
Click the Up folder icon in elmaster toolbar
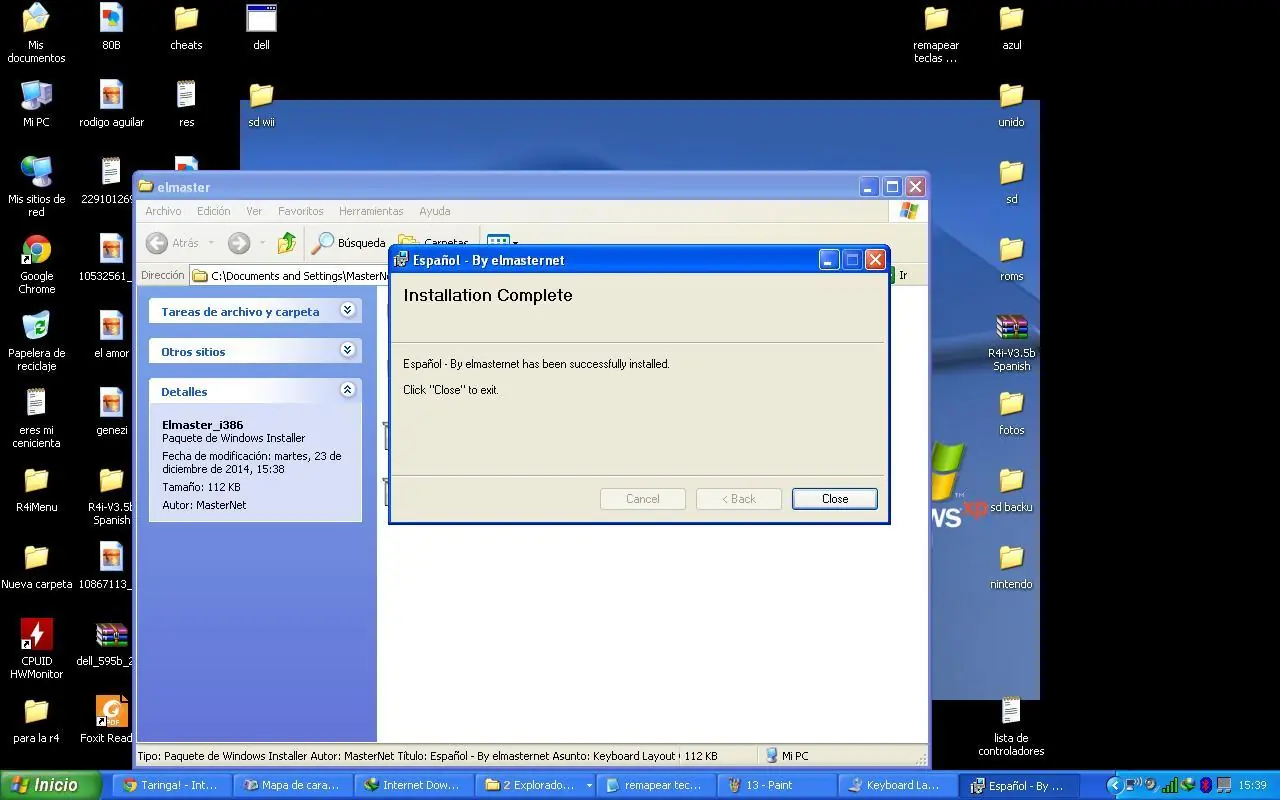pyautogui.click(x=287, y=243)
